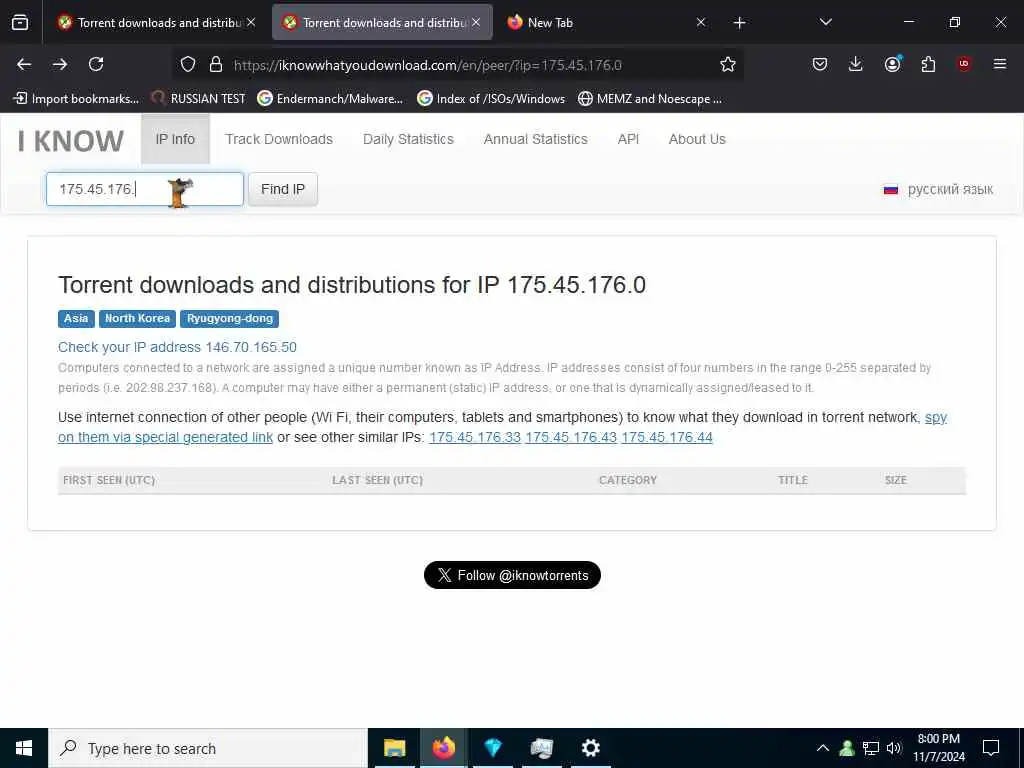The height and width of the screenshot is (768, 1024).
Task: Open MEMZ and Noescape bookmark
Action: 650,99
